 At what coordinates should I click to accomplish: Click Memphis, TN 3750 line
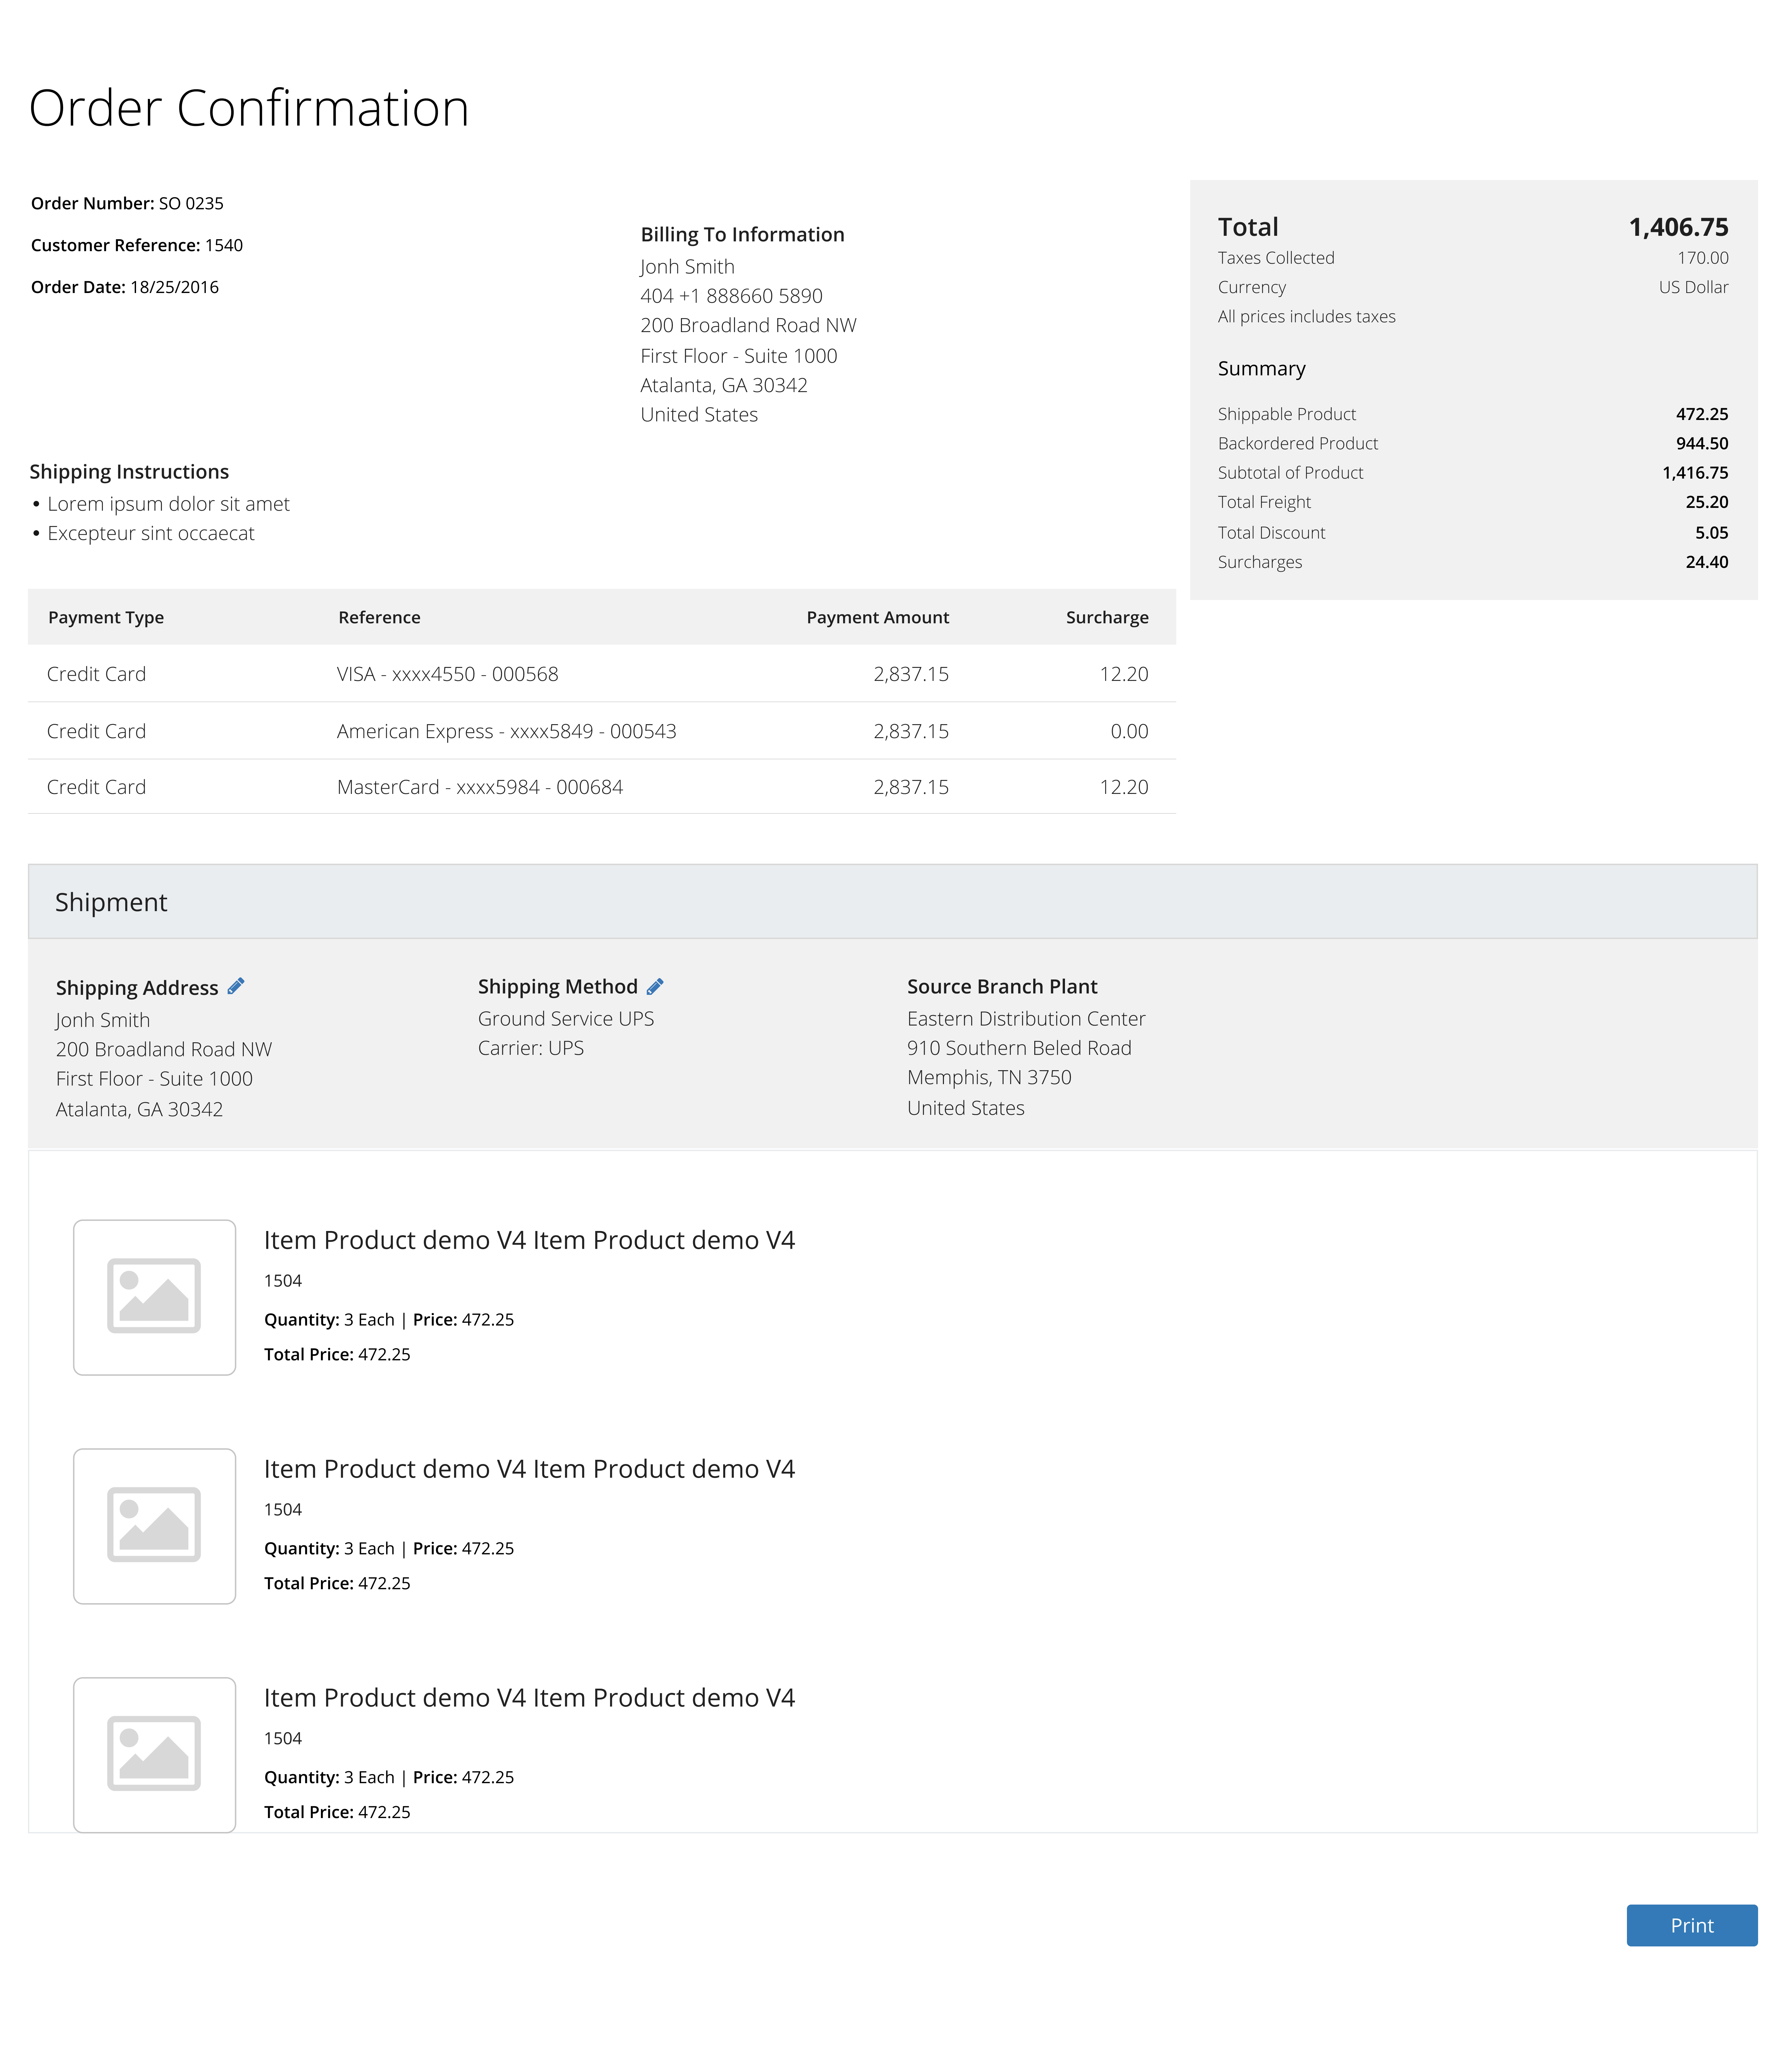(989, 1077)
